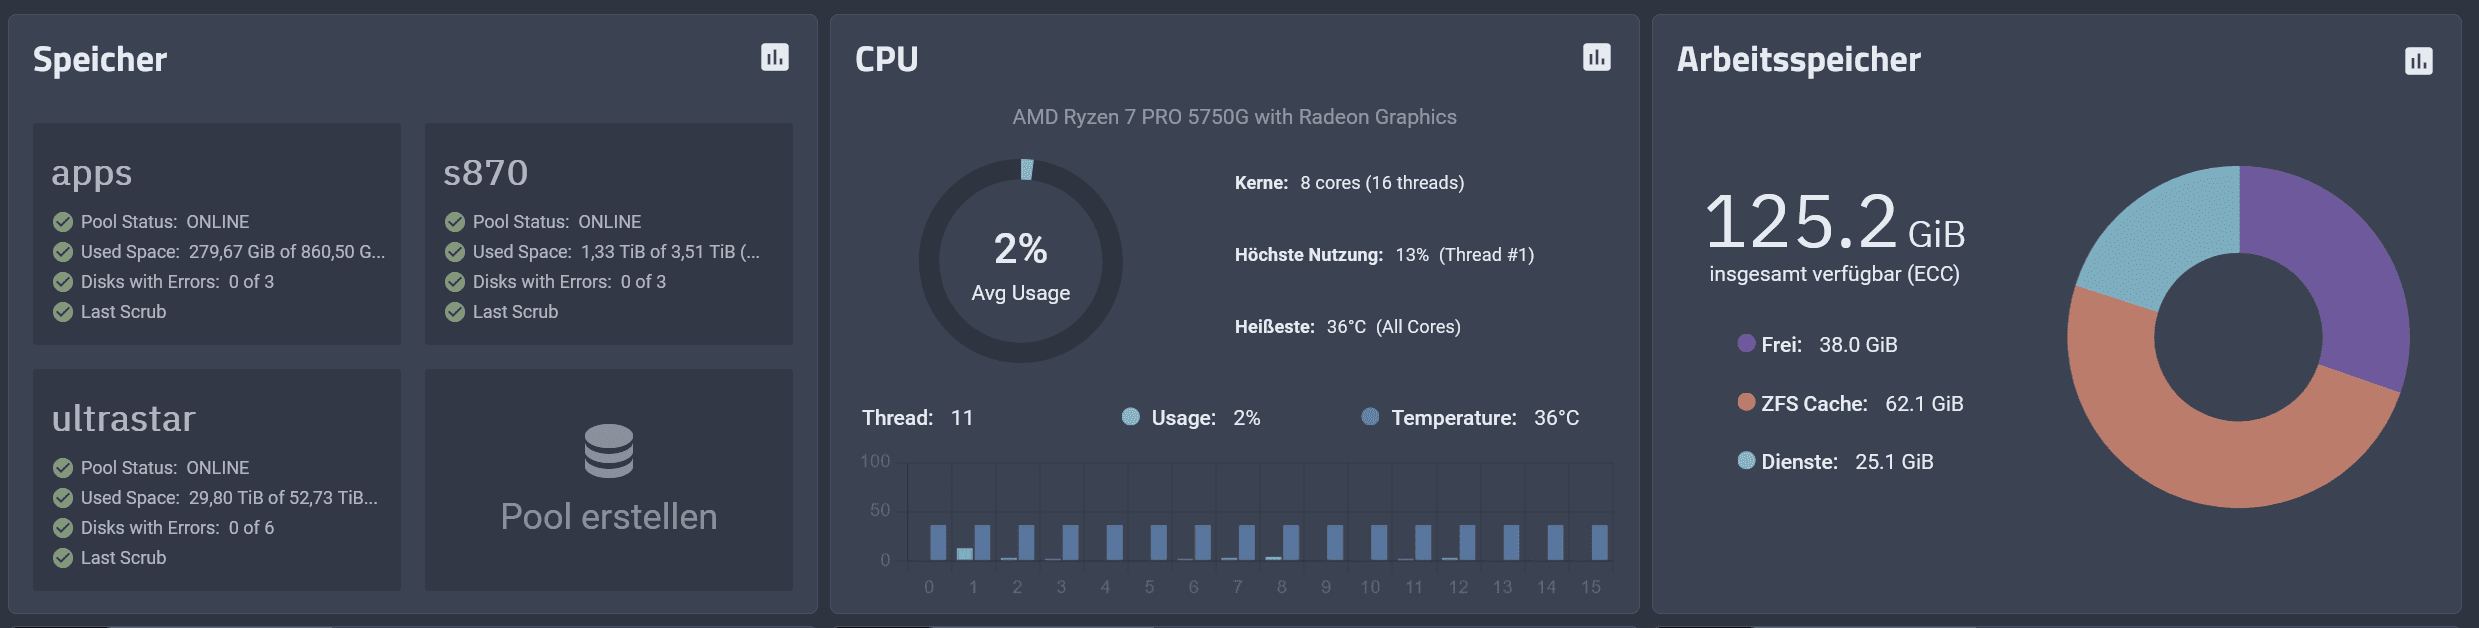Click the ZFS Cache legend dot
Viewport: 2479px width, 628px height.
pyautogui.click(x=1746, y=402)
